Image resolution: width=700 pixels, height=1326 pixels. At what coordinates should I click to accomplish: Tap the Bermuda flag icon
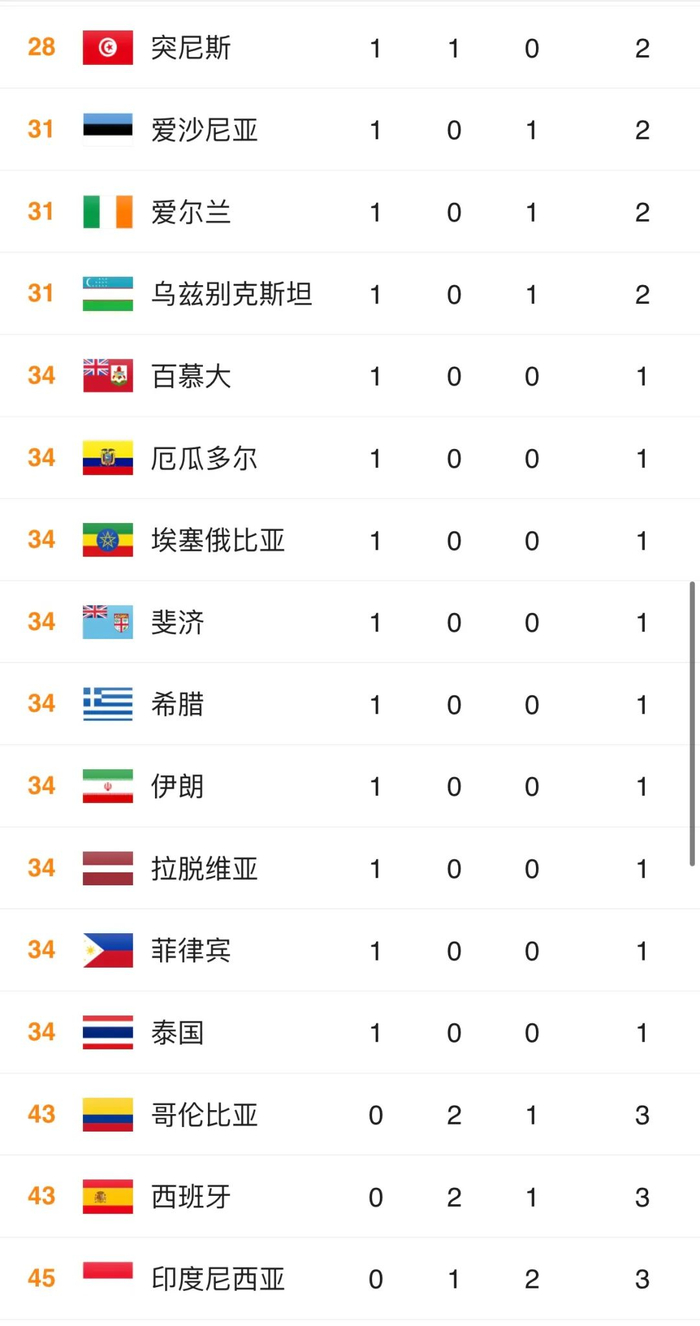pos(108,376)
